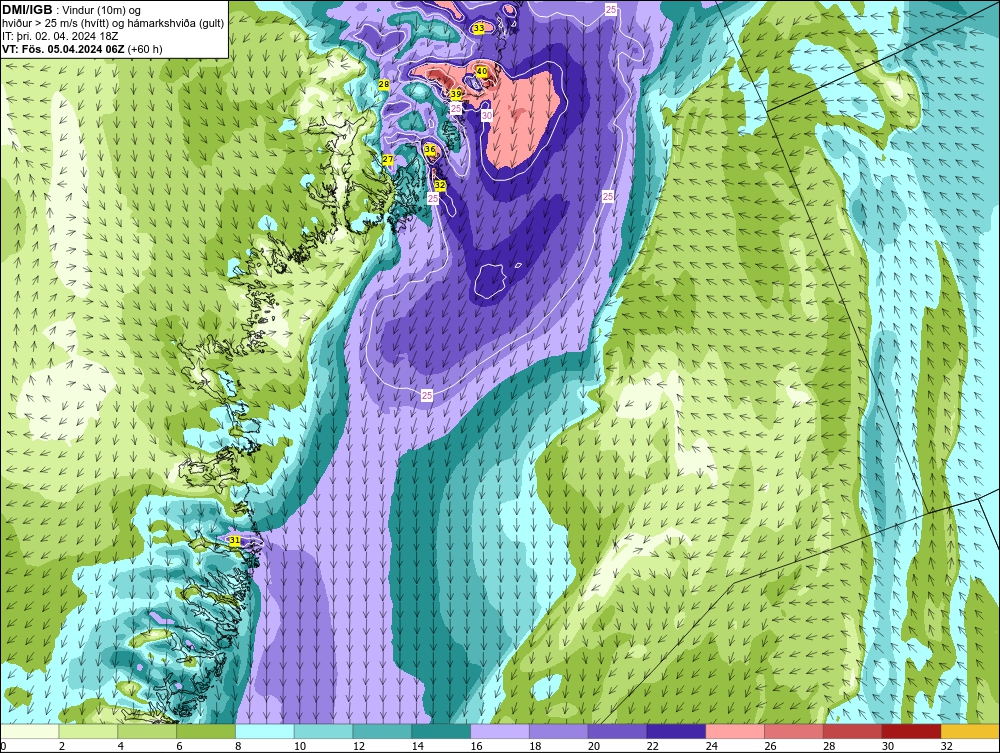
Task: Select the legend scale value 24
Action: (x=711, y=746)
